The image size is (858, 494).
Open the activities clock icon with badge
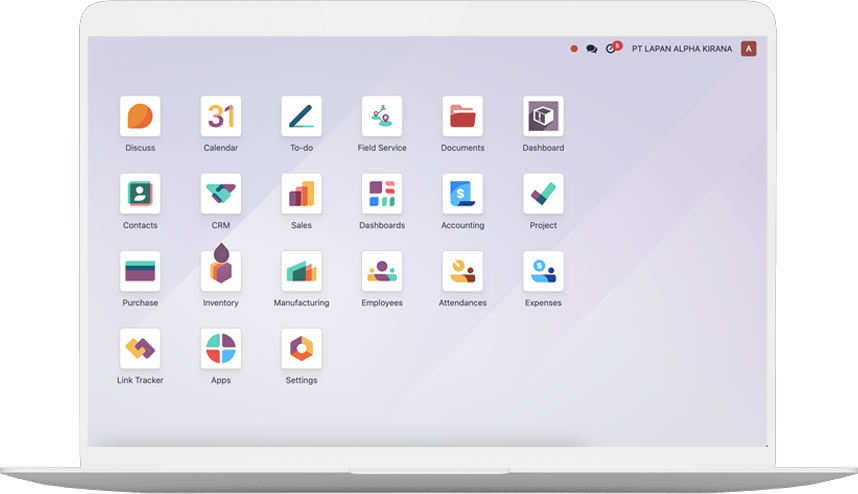(611, 49)
